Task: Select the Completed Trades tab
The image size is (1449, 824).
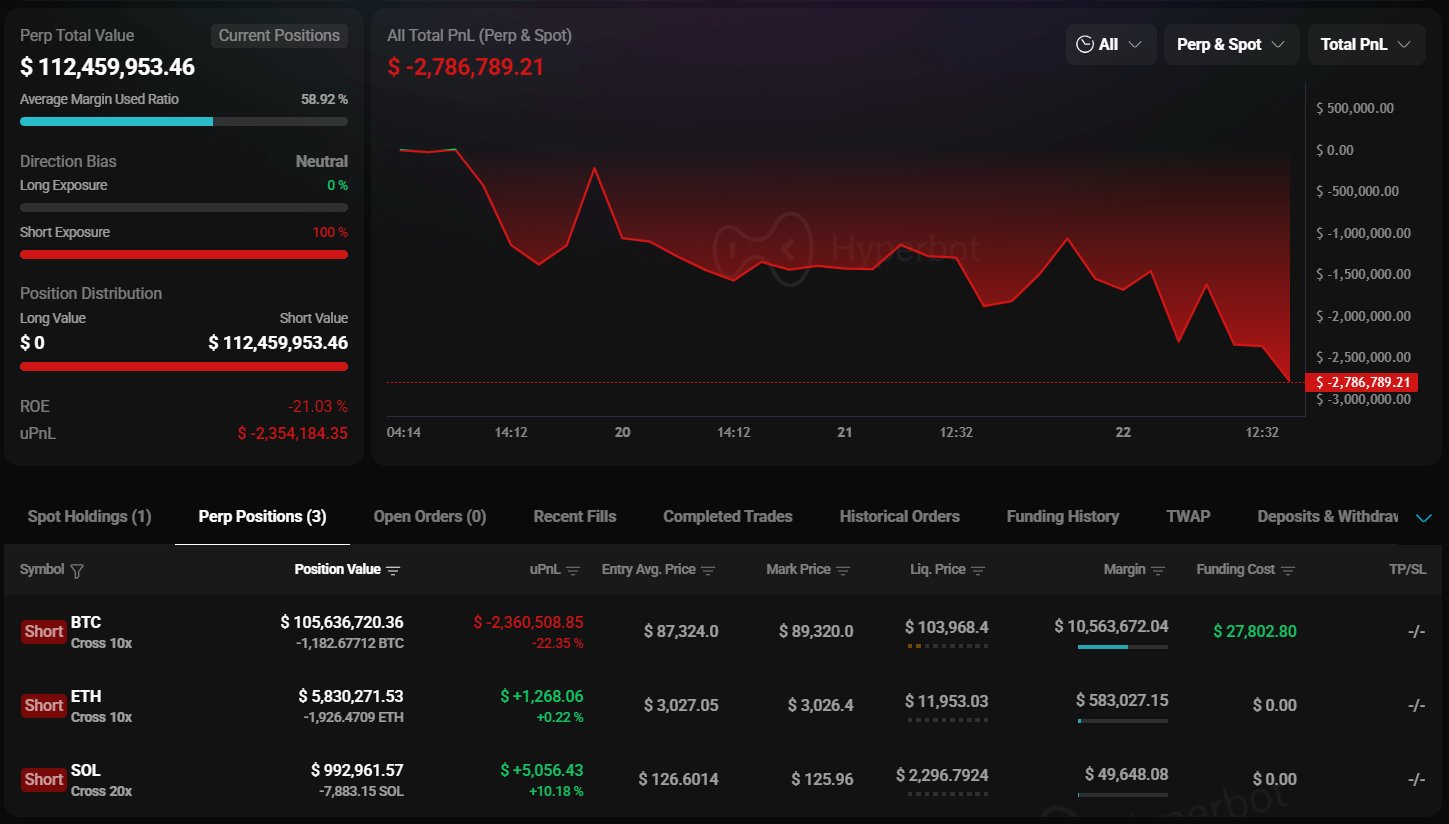Action: click(727, 517)
